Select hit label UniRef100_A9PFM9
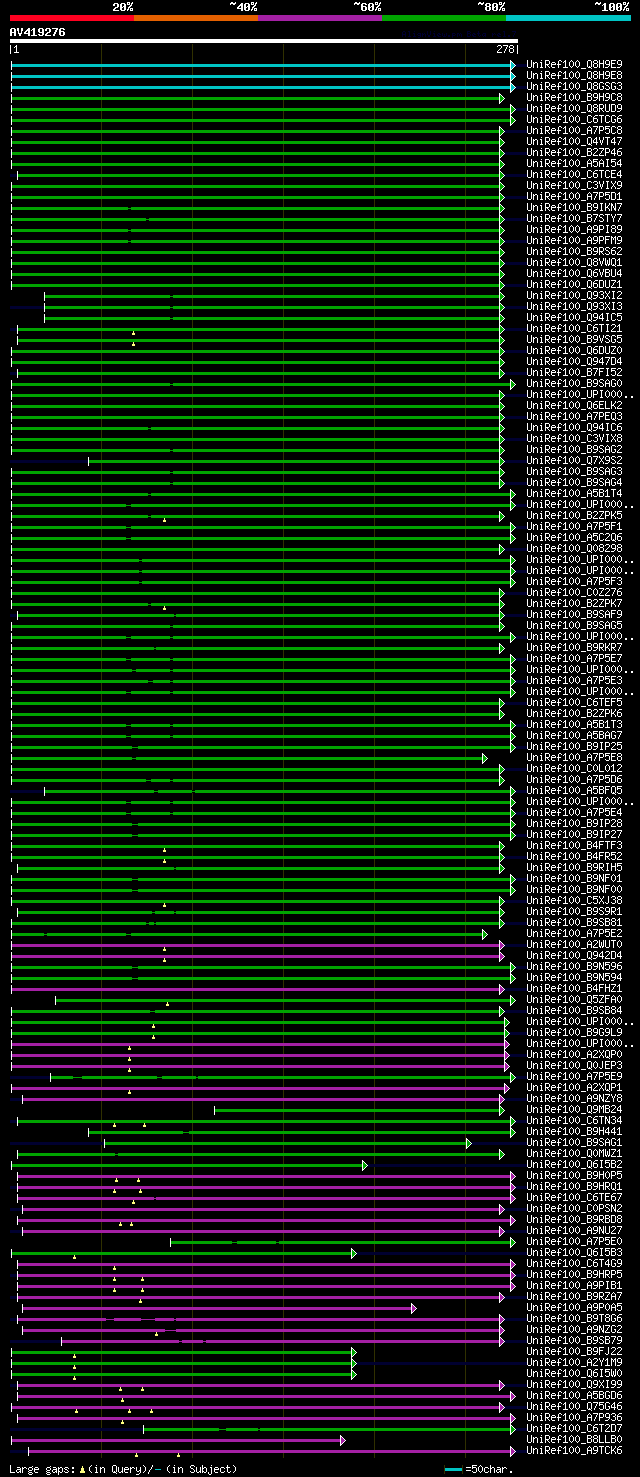 (574, 240)
